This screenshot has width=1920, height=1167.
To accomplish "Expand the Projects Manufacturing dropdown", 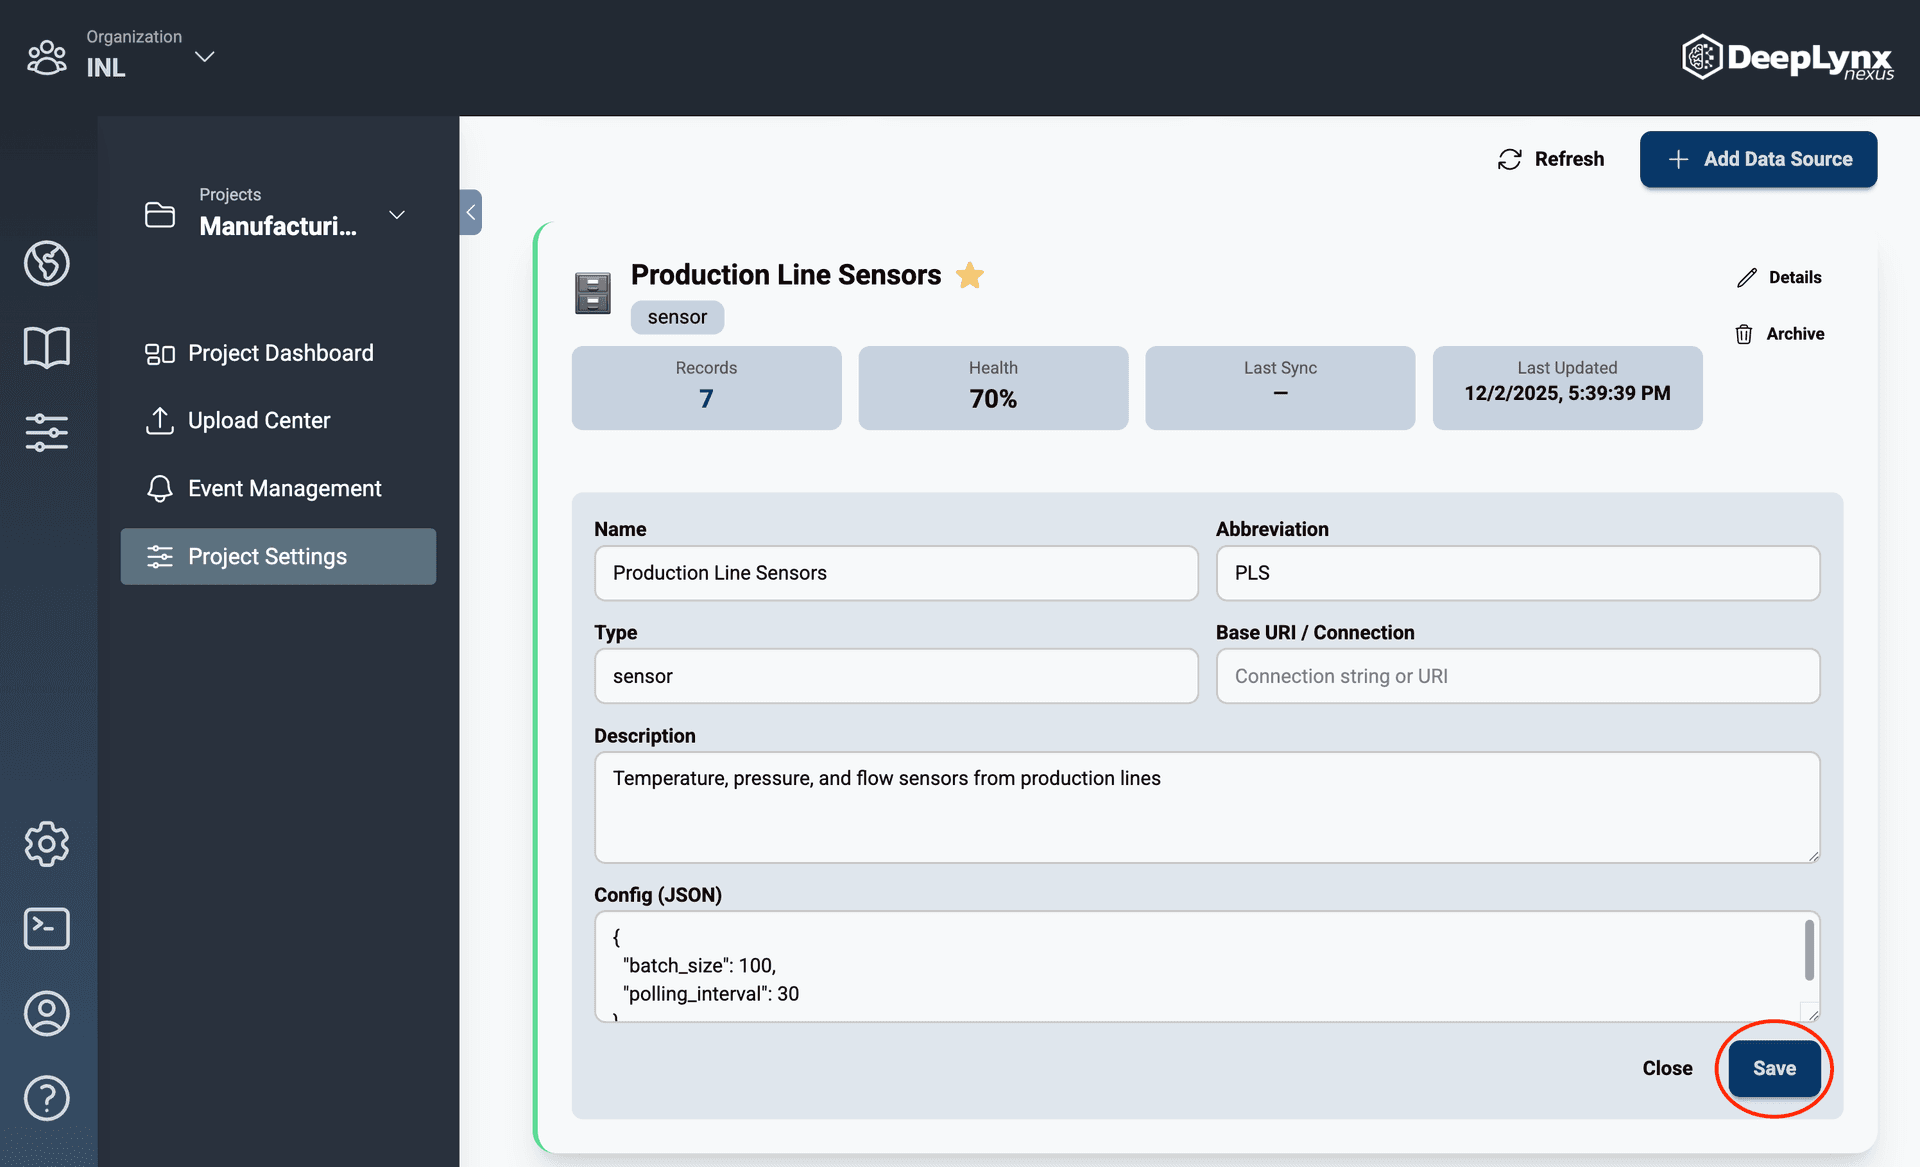I will (x=397, y=215).
